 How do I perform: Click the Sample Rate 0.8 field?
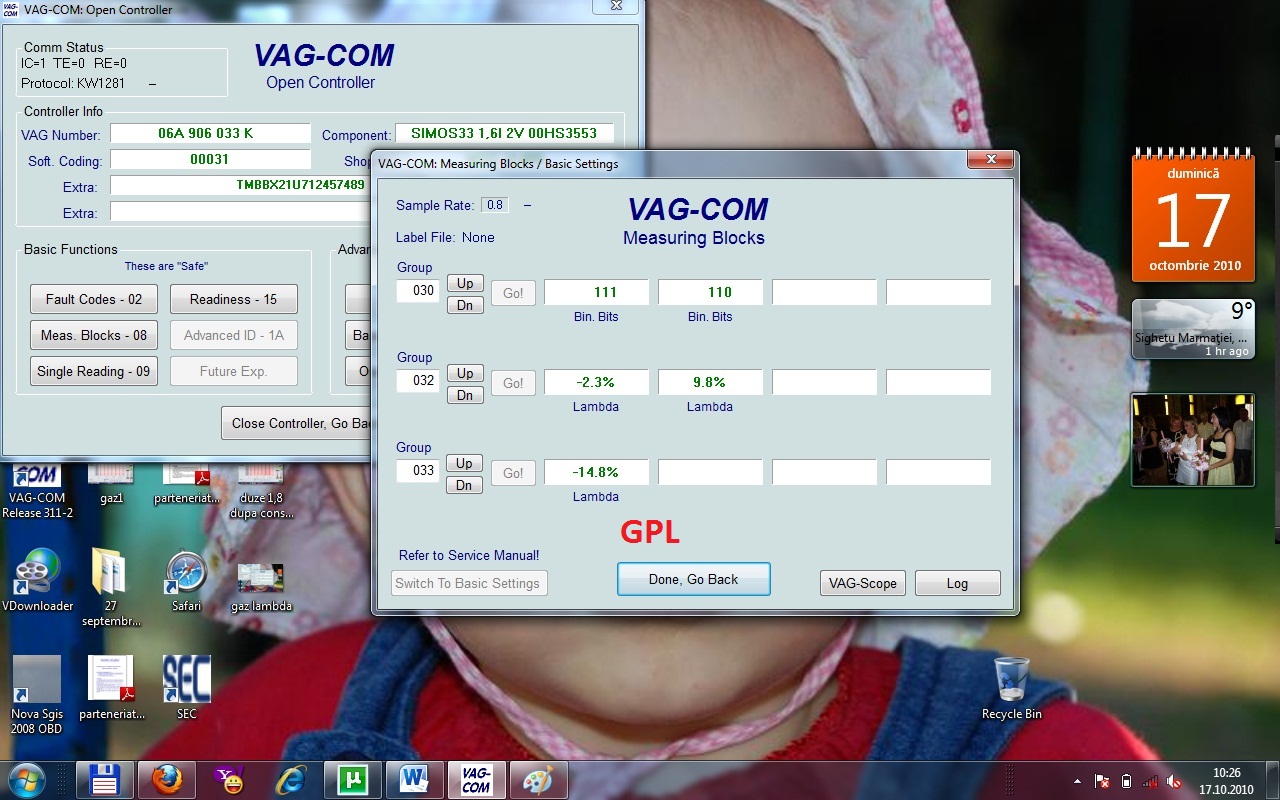[494, 205]
